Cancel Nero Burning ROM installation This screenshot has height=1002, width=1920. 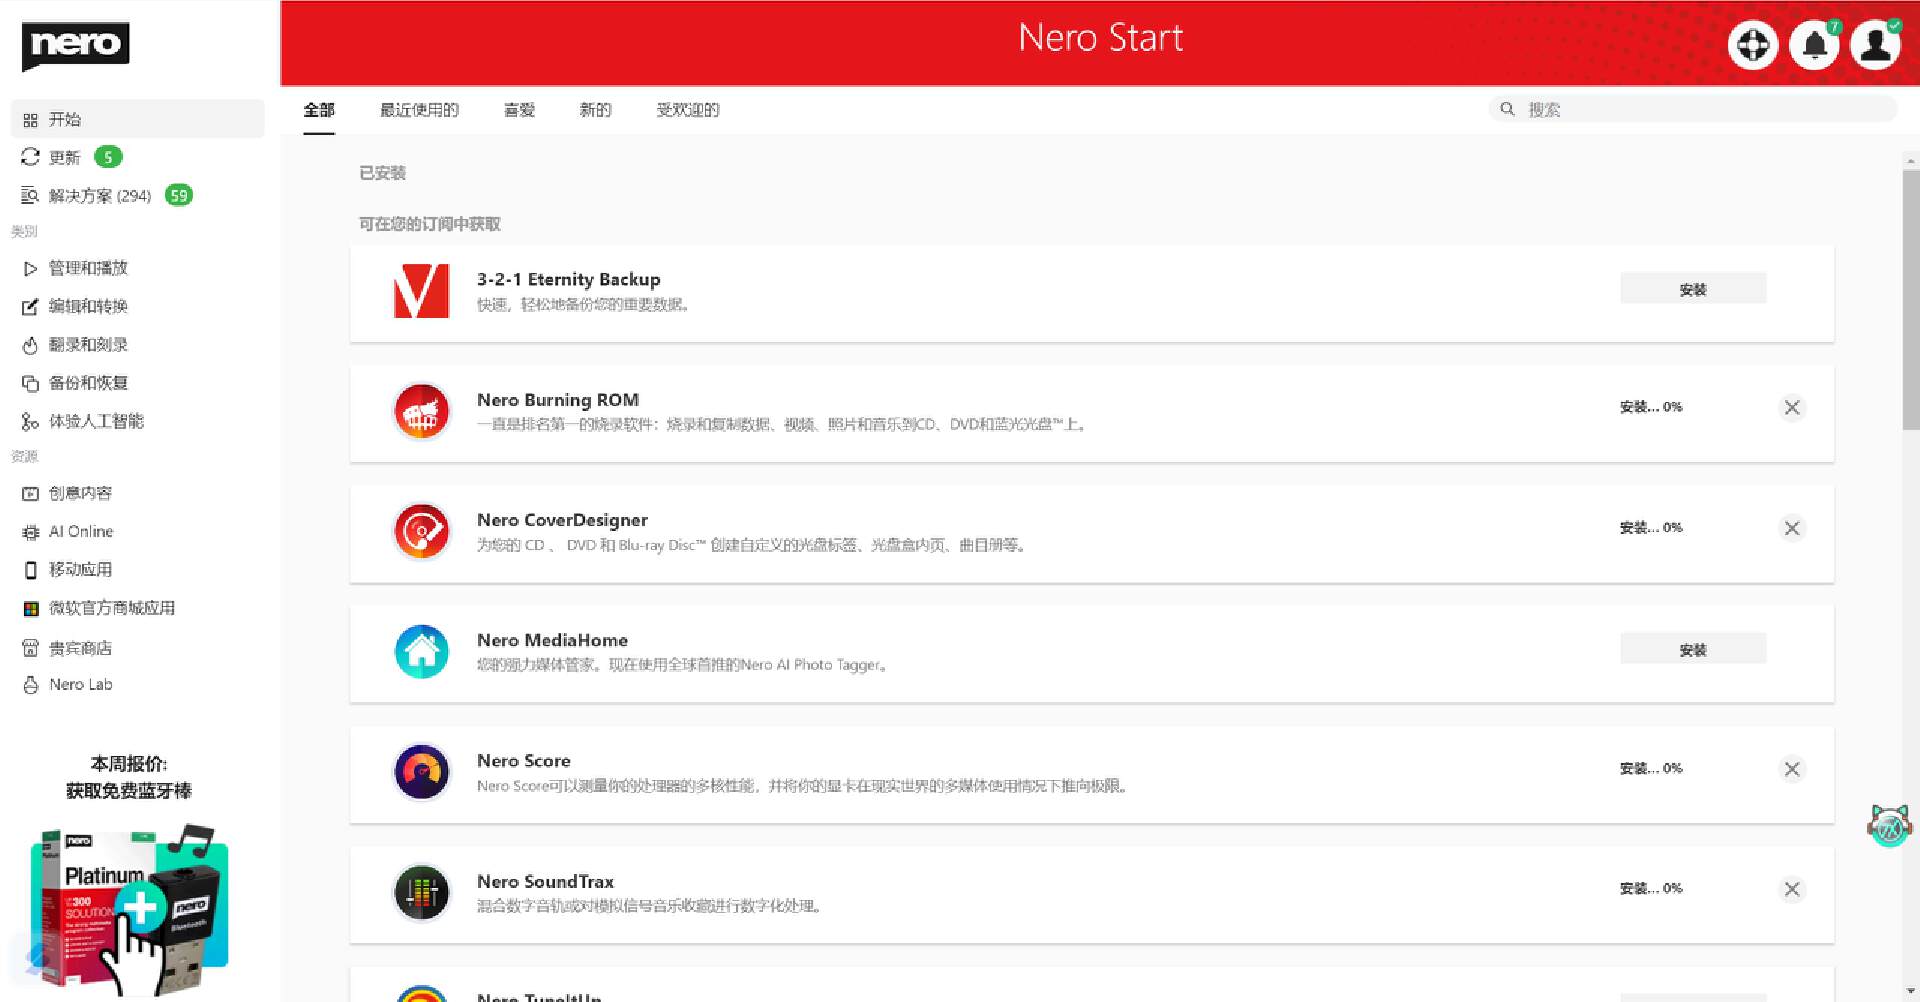[1792, 407]
